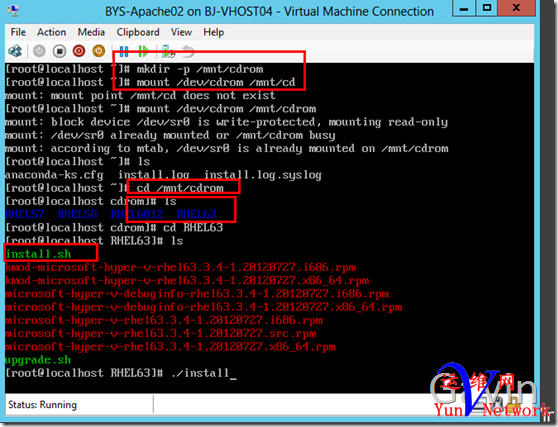Click the microsoft-hyper-v-debuginfo x86_64.rpm file name
558x427 pixels.
pyautogui.click(x=204, y=307)
